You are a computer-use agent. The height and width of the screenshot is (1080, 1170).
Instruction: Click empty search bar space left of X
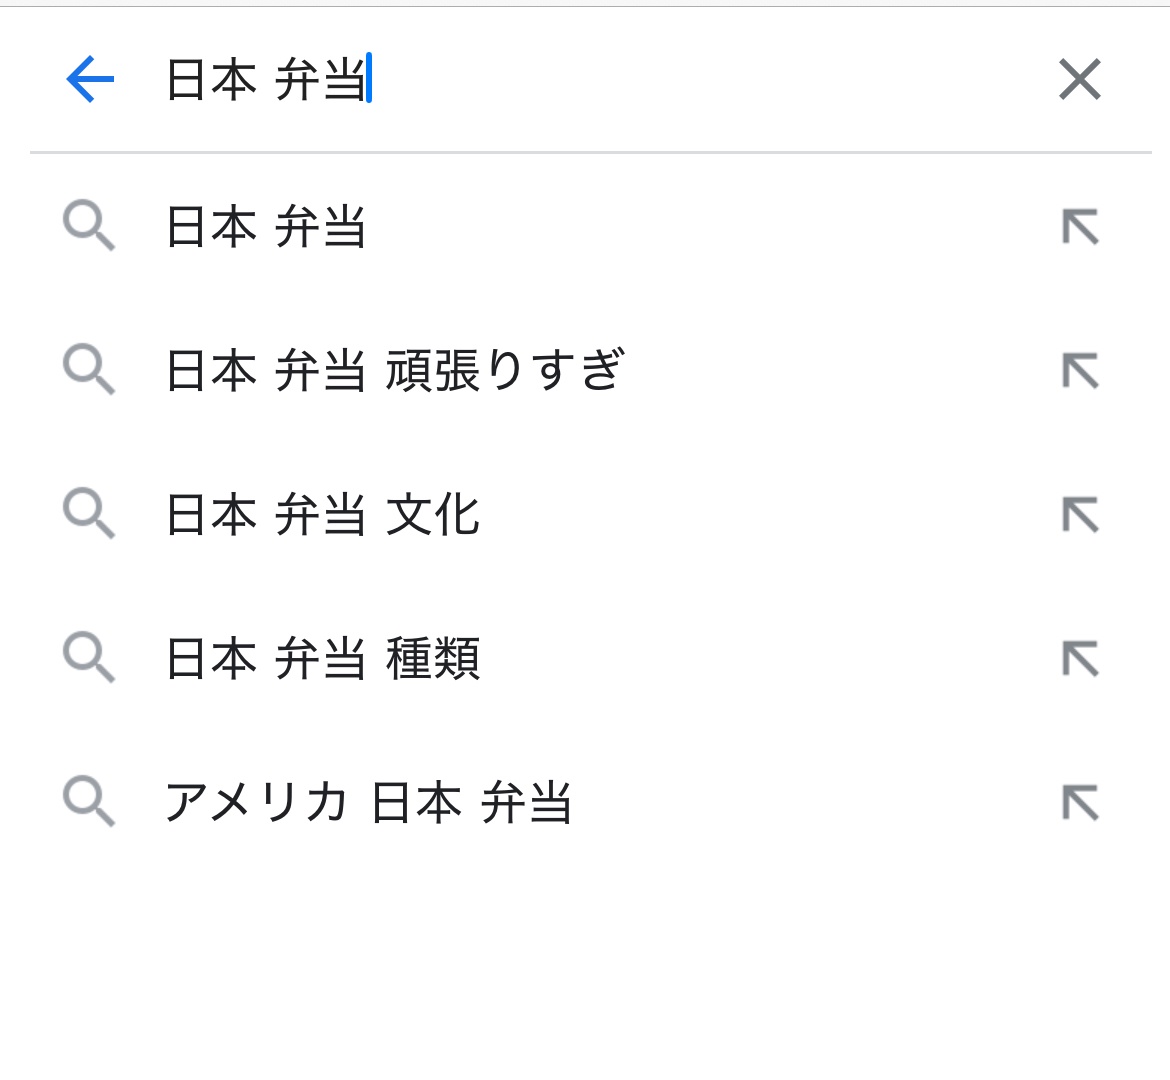point(700,79)
